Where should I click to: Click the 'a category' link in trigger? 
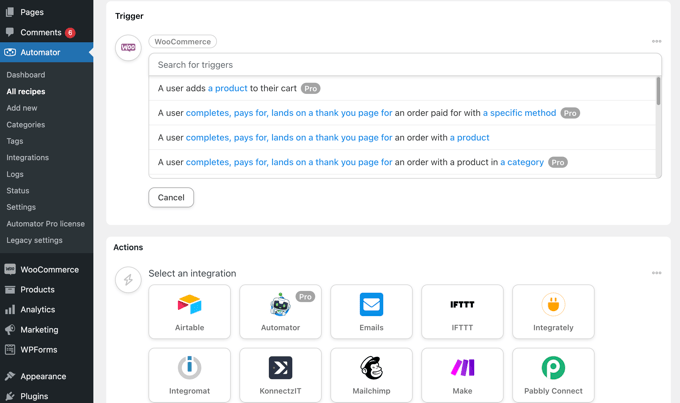(522, 162)
